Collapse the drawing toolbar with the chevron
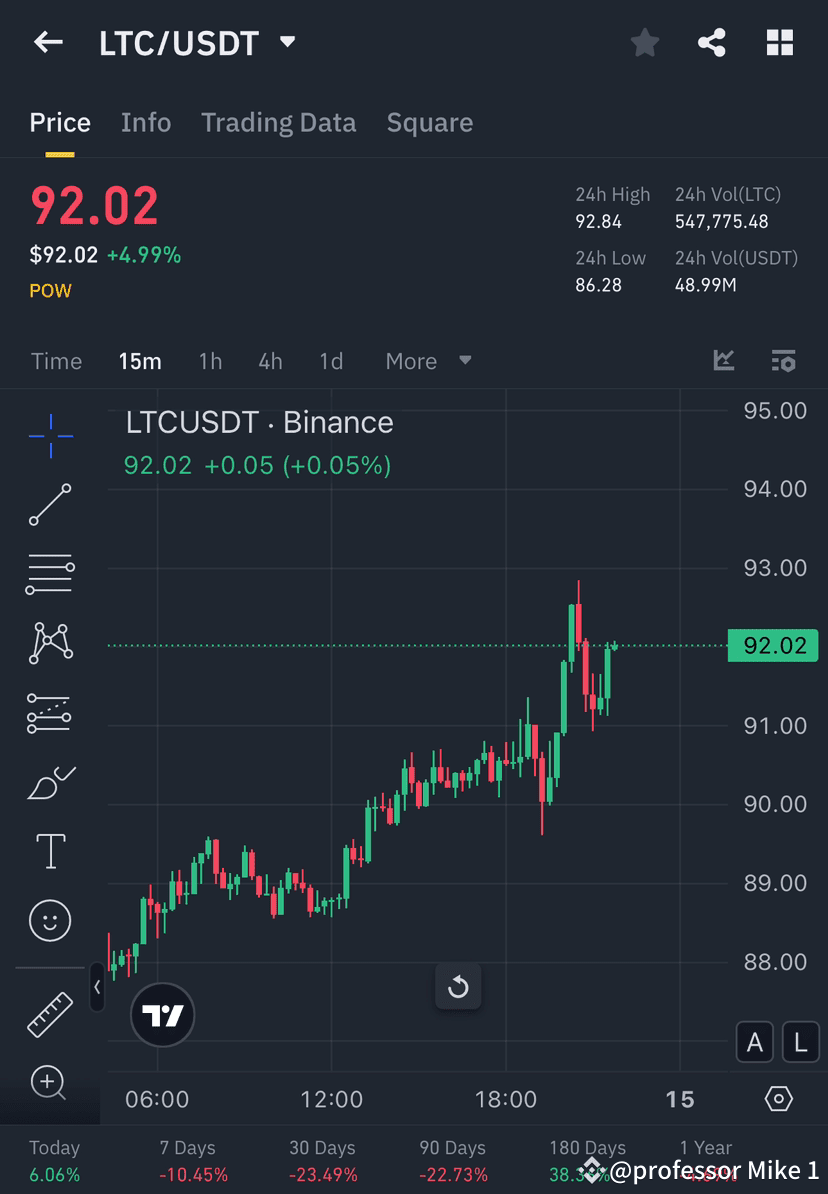The width and height of the screenshot is (828, 1194). [98, 988]
